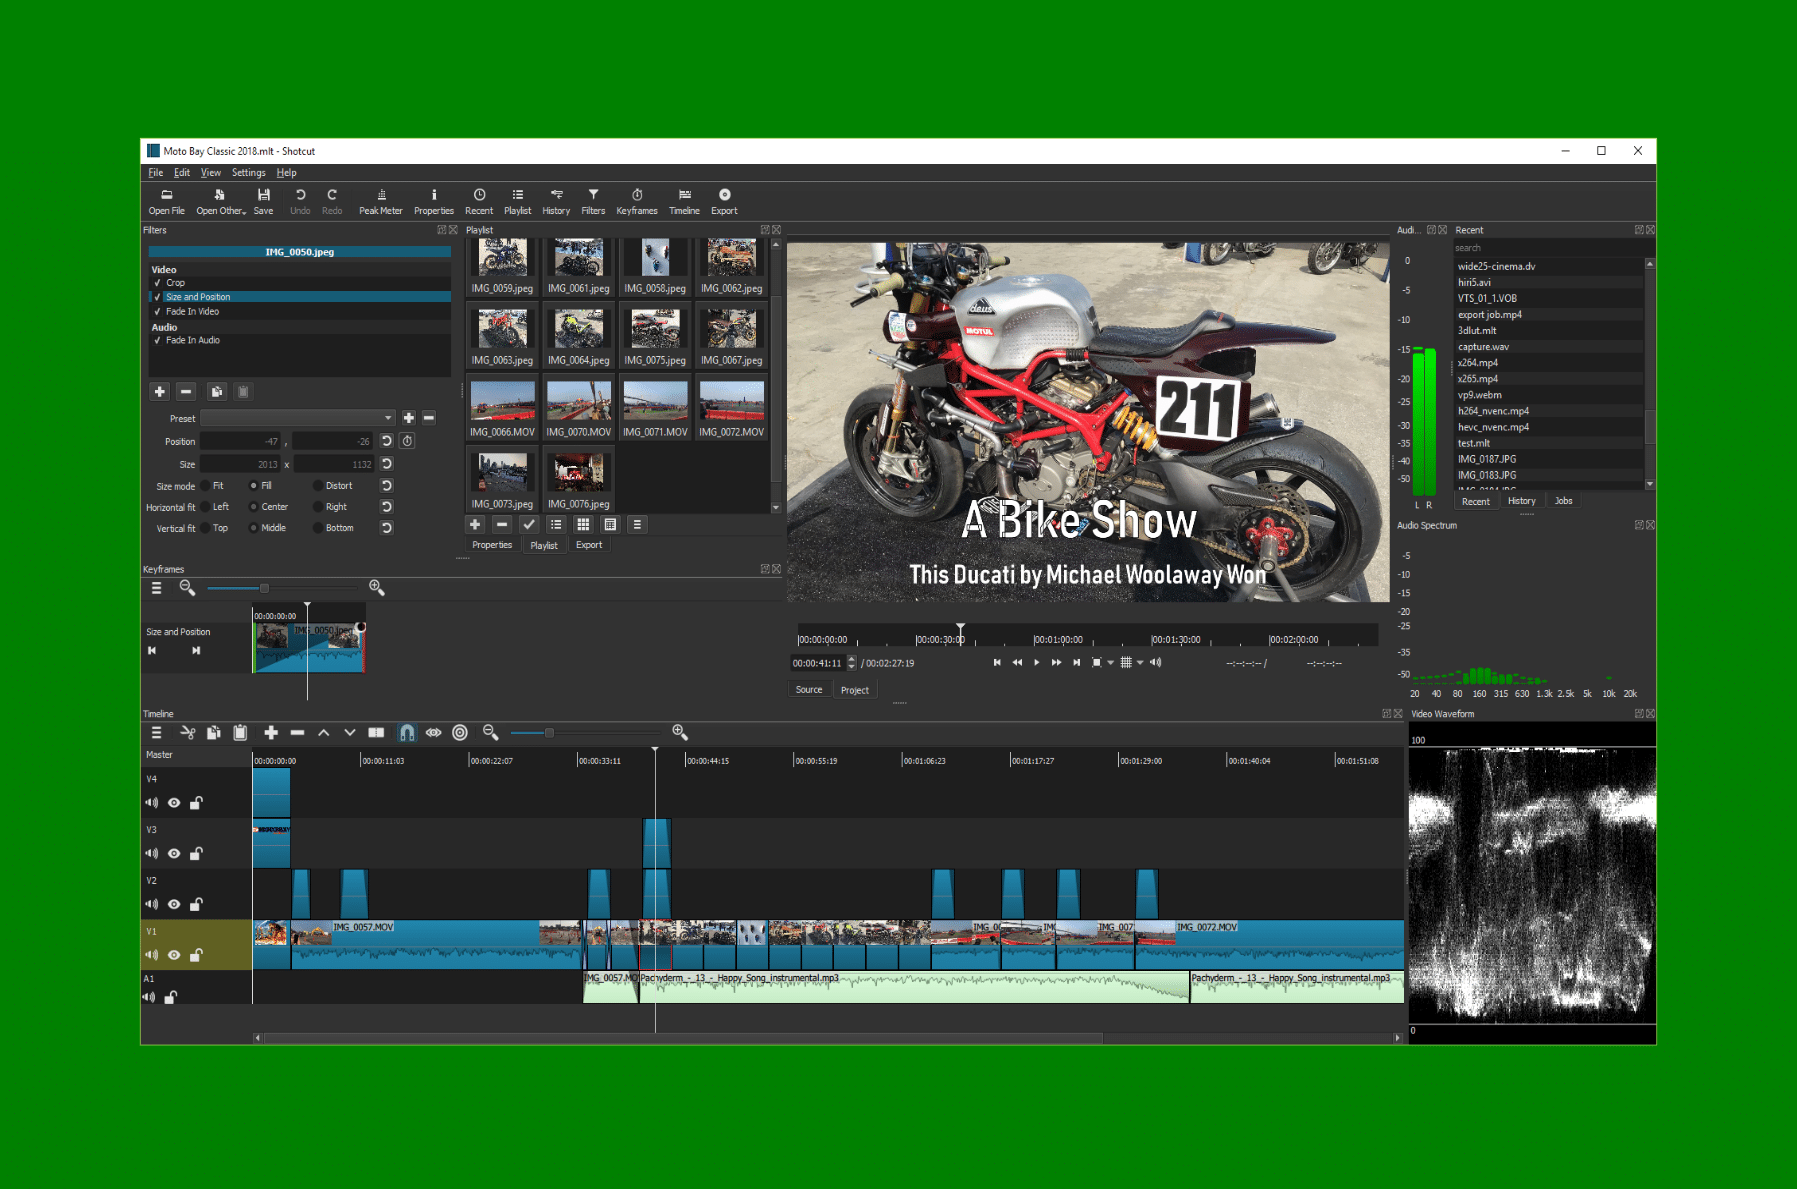
Task: Click the timeline Lift icon
Action: (x=323, y=733)
